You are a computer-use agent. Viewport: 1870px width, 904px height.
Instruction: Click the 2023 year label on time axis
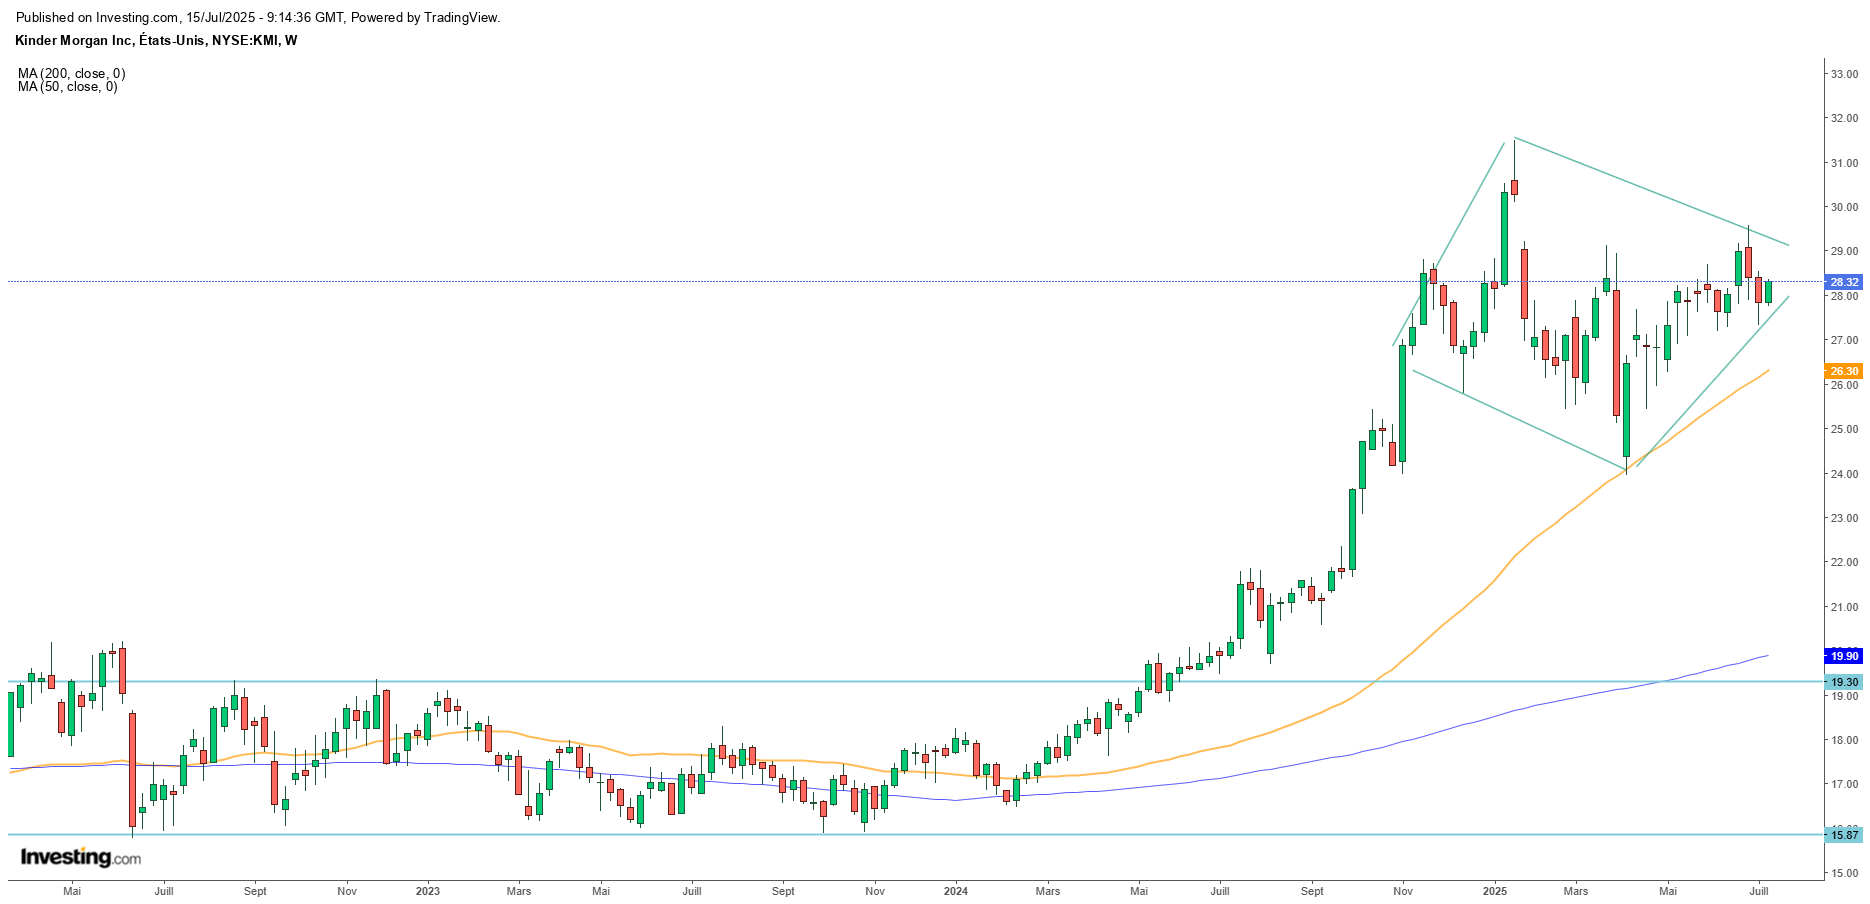pyautogui.click(x=428, y=891)
